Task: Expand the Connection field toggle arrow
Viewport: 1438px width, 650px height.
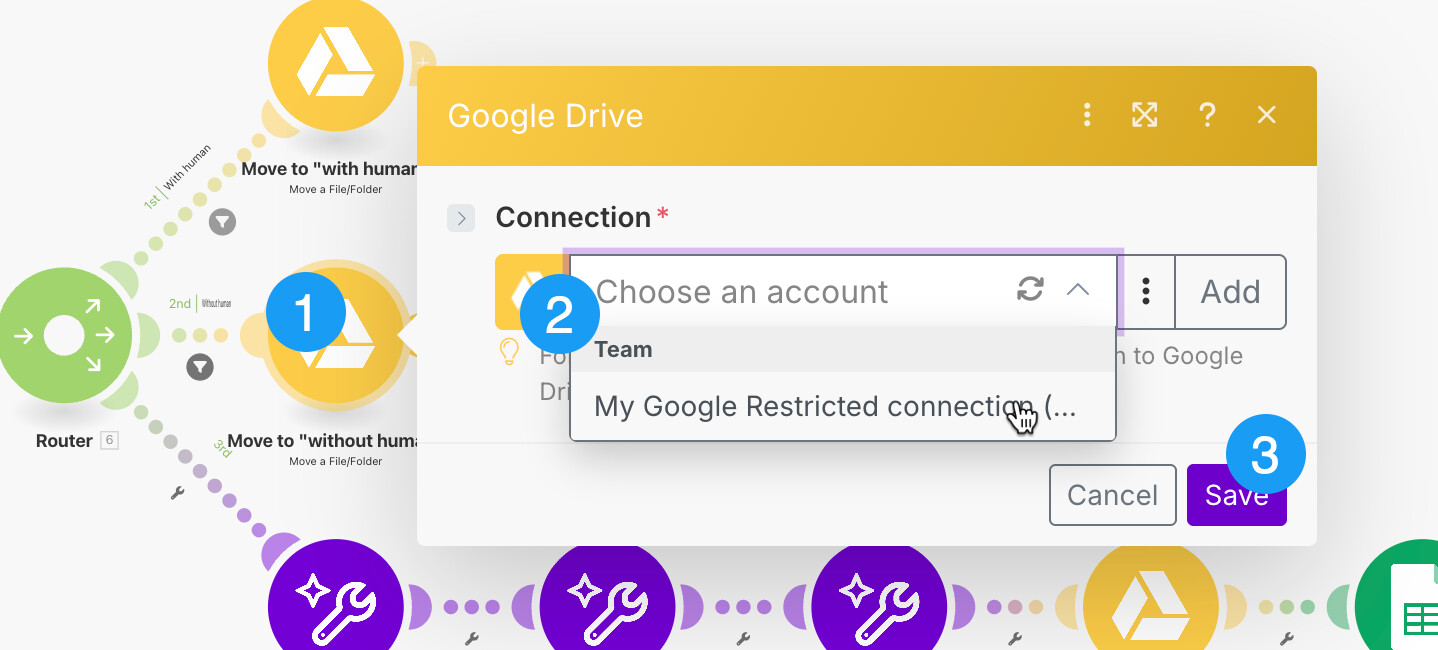Action: tap(460, 218)
